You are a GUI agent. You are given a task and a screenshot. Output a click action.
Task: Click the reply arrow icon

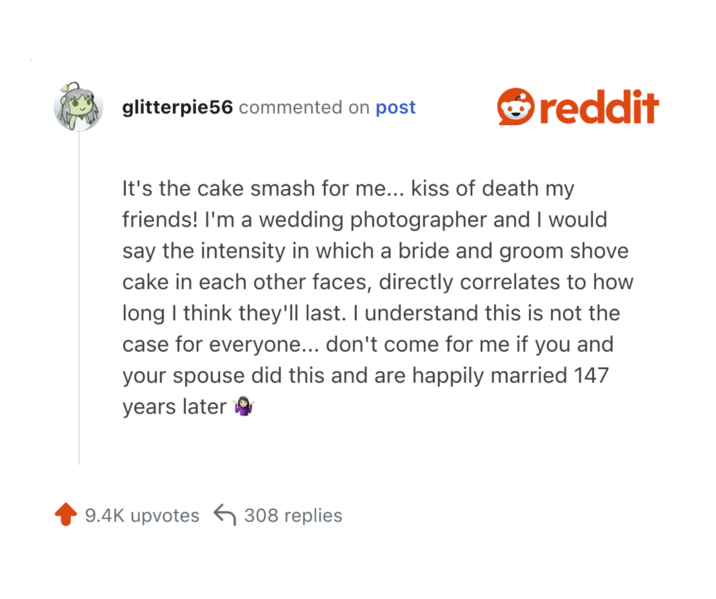[225, 516]
